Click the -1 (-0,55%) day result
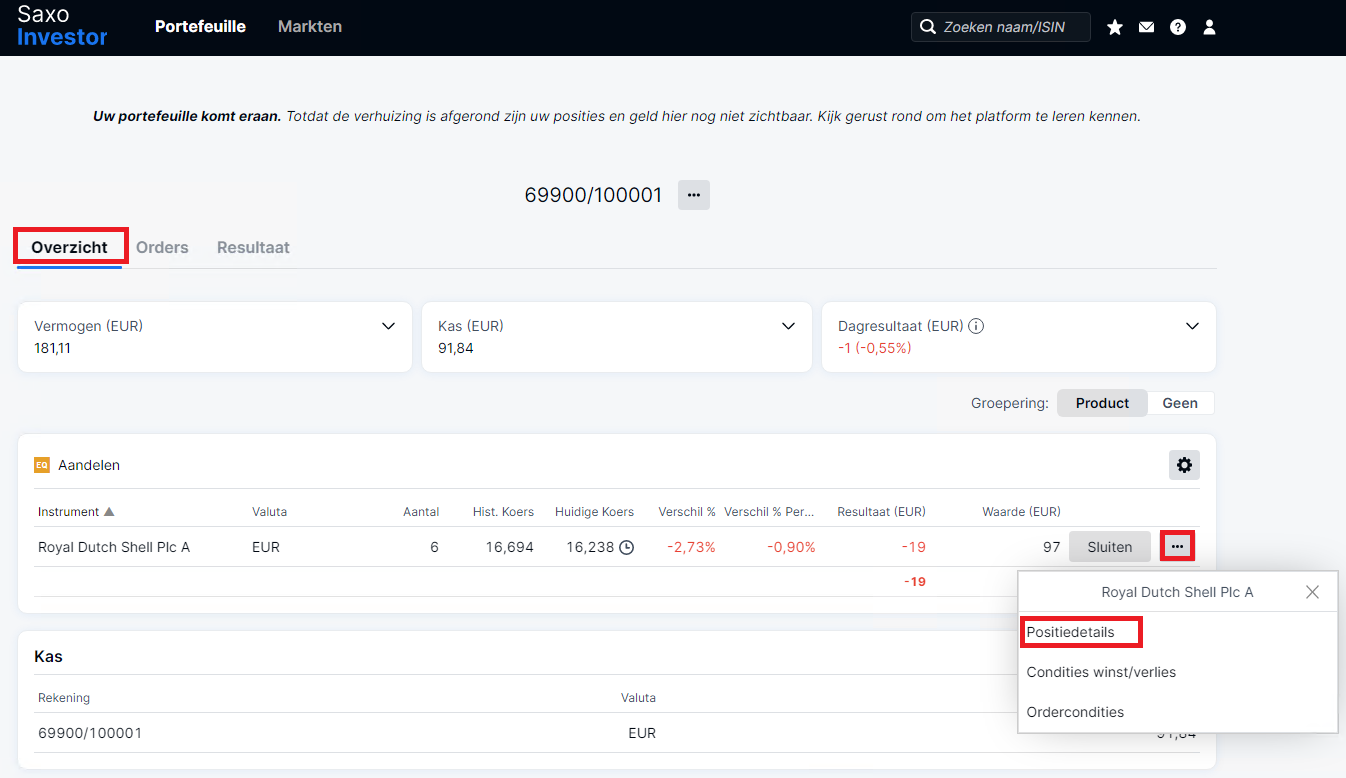The height and width of the screenshot is (778, 1346). pyautogui.click(x=874, y=348)
